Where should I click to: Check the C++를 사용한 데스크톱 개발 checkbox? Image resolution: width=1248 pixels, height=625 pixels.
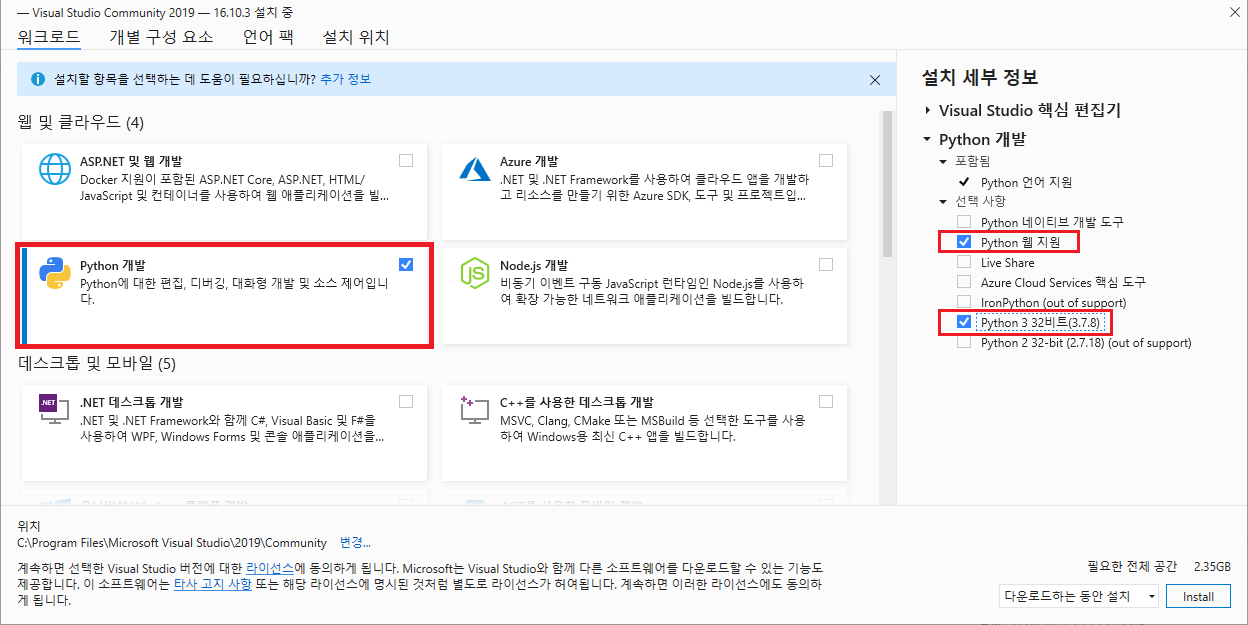pos(825,401)
